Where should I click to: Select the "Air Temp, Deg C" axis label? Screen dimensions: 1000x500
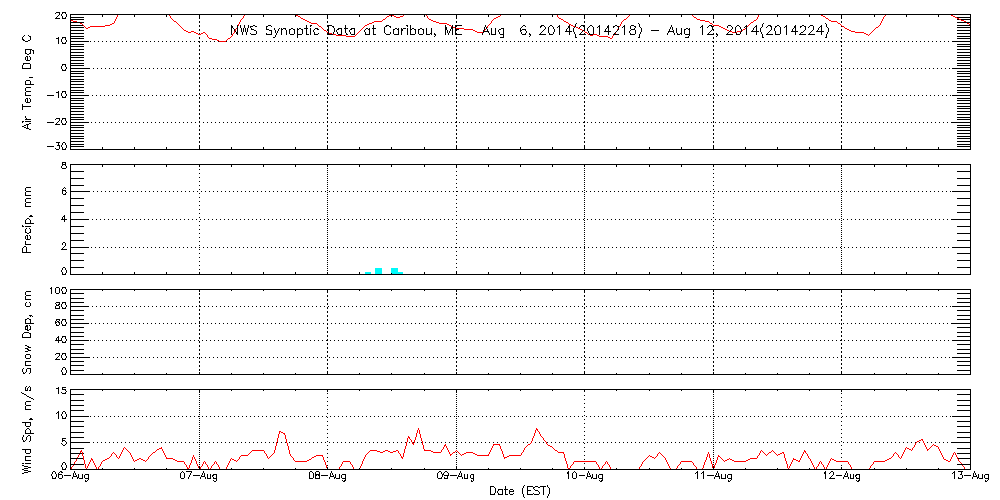pos(28,81)
